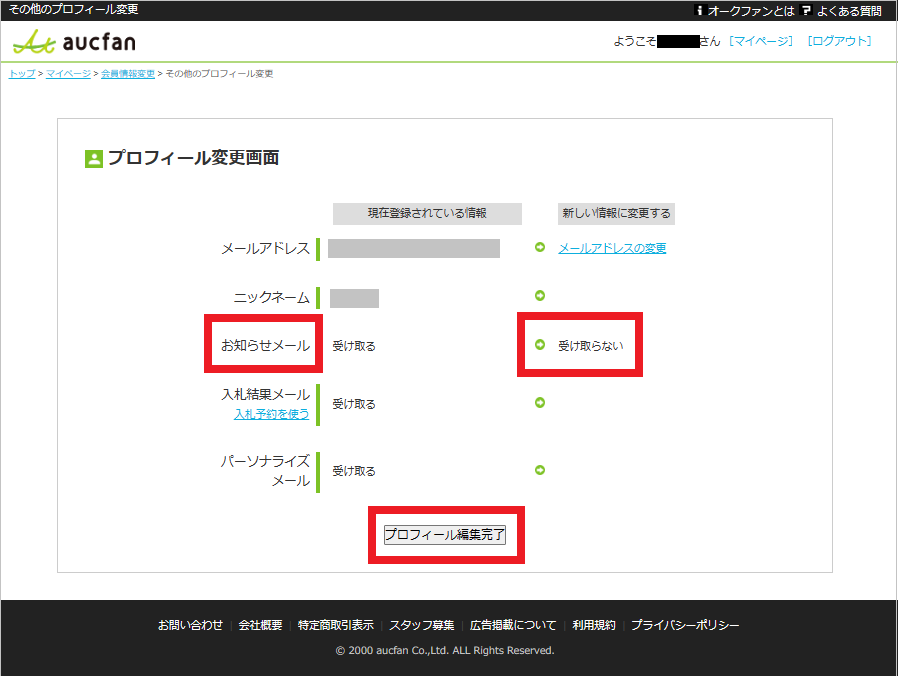This screenshot has width=898, height=676.
Task: Click the プロフィール編集完了 button
Action: [445, 534]
